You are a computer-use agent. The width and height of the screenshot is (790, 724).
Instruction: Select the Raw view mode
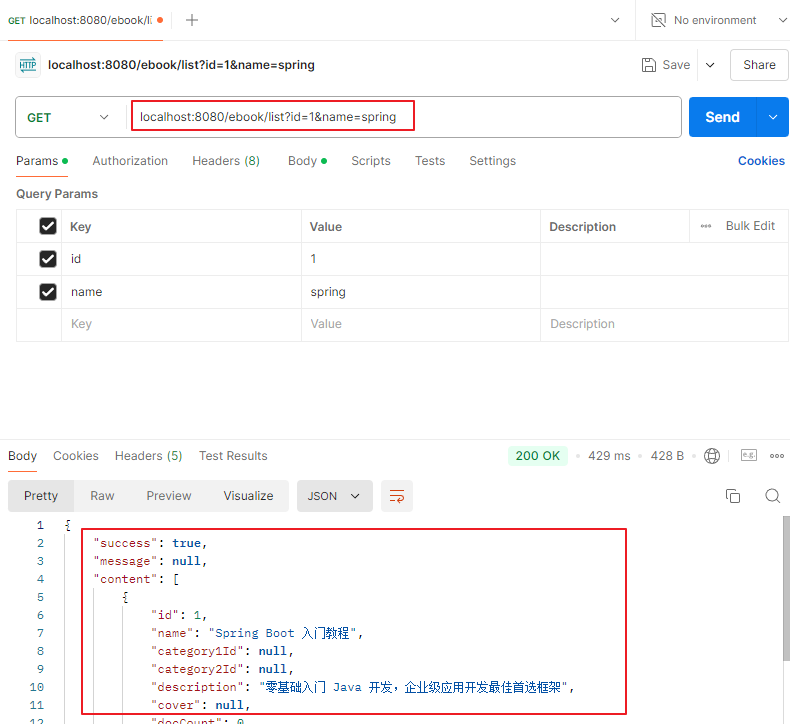[x=102, y=496]
